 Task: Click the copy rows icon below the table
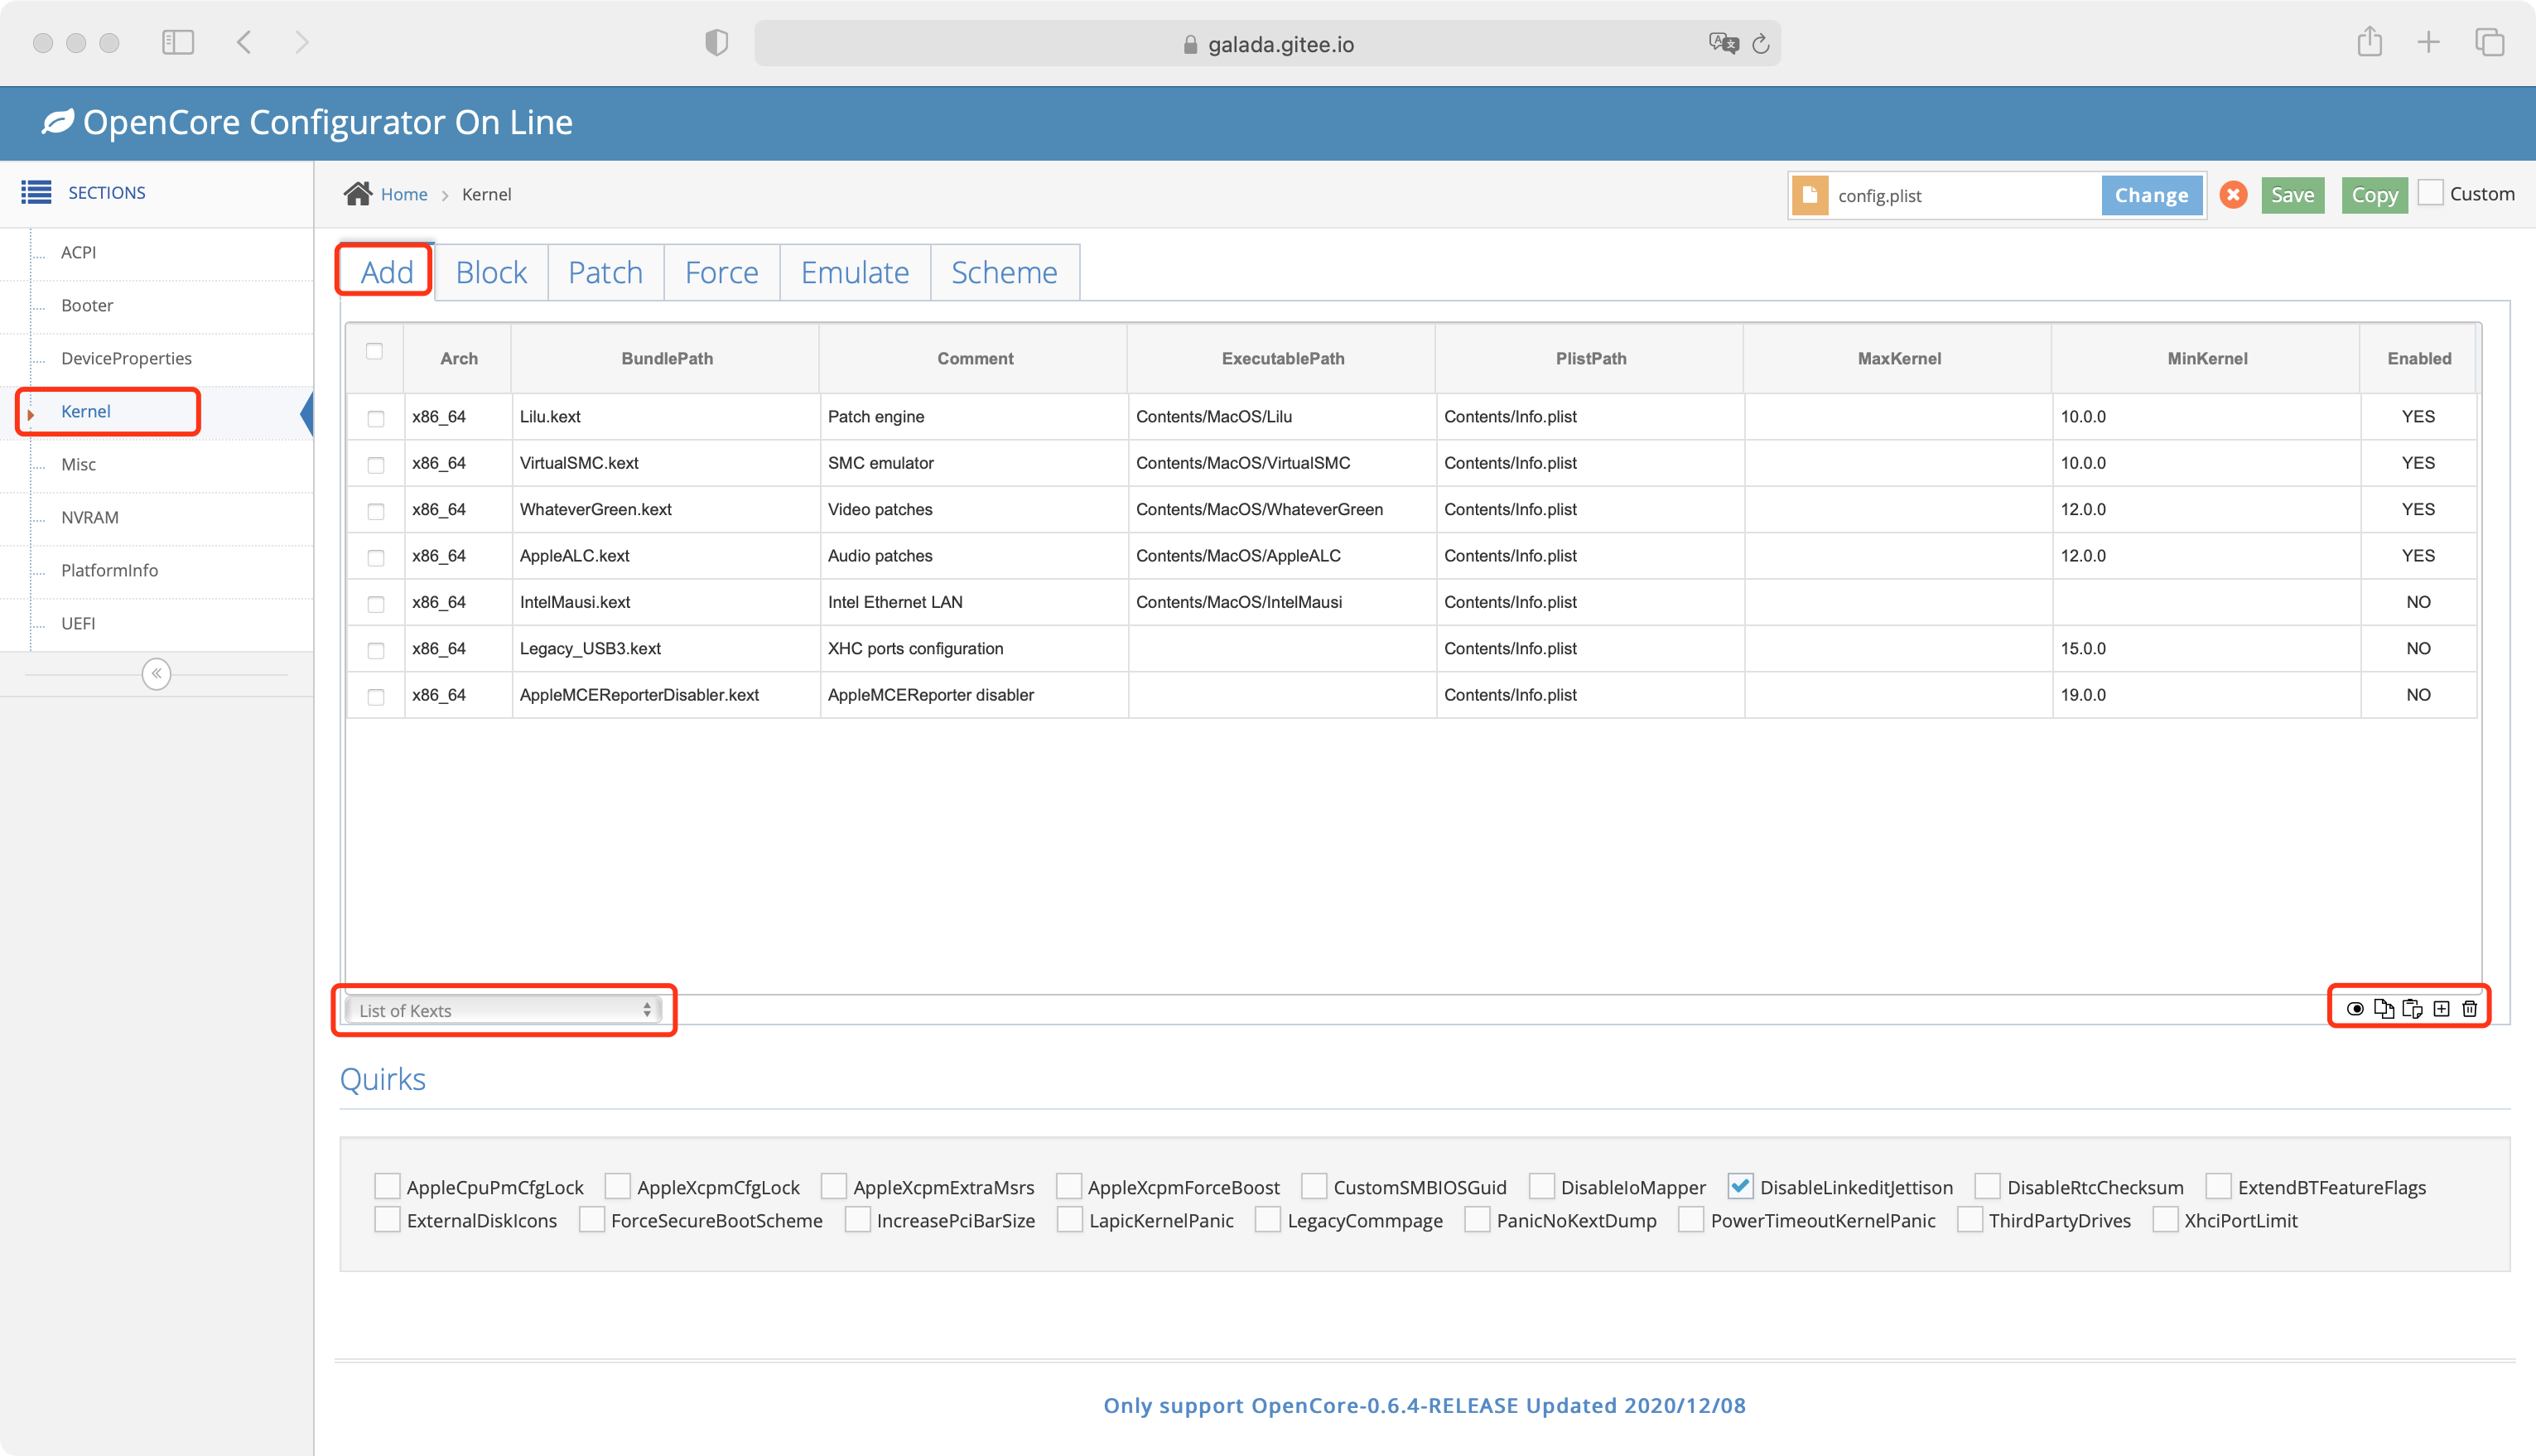2384,1009
